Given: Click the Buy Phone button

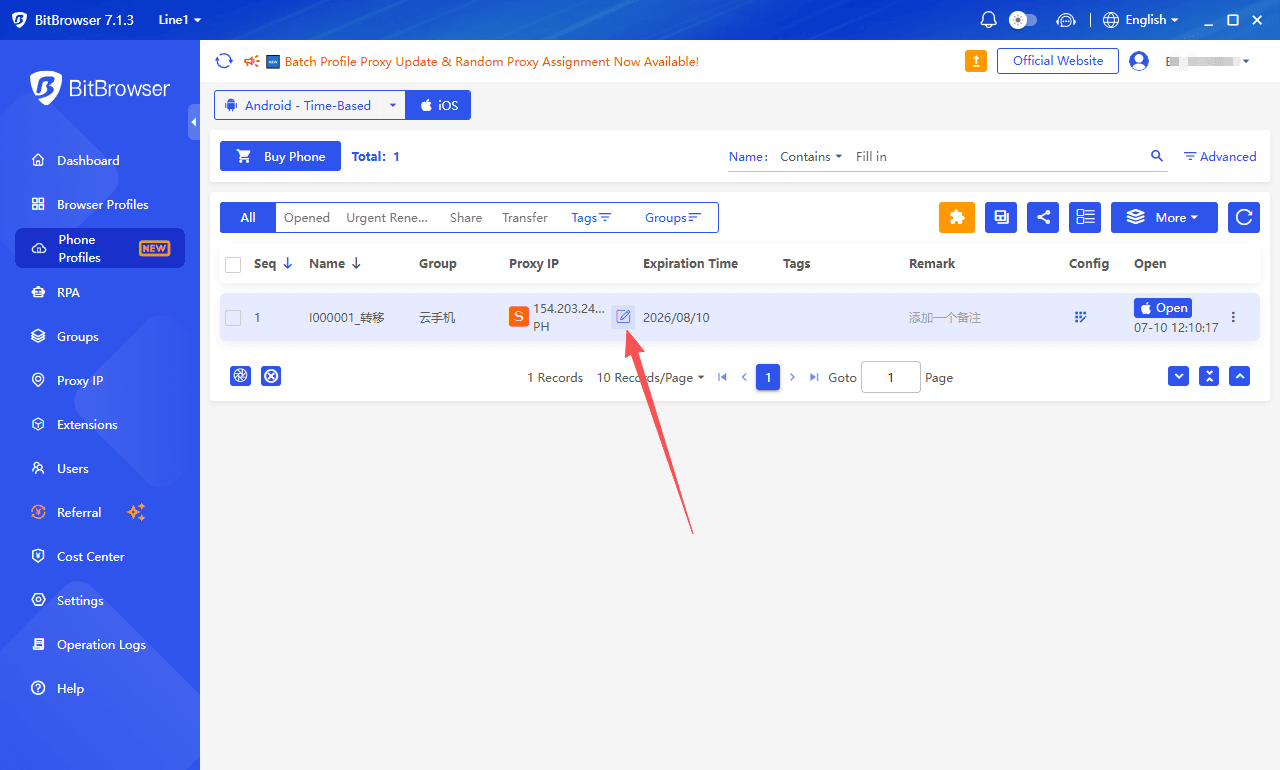Looking at the screenshot, I should pos(280,156).
